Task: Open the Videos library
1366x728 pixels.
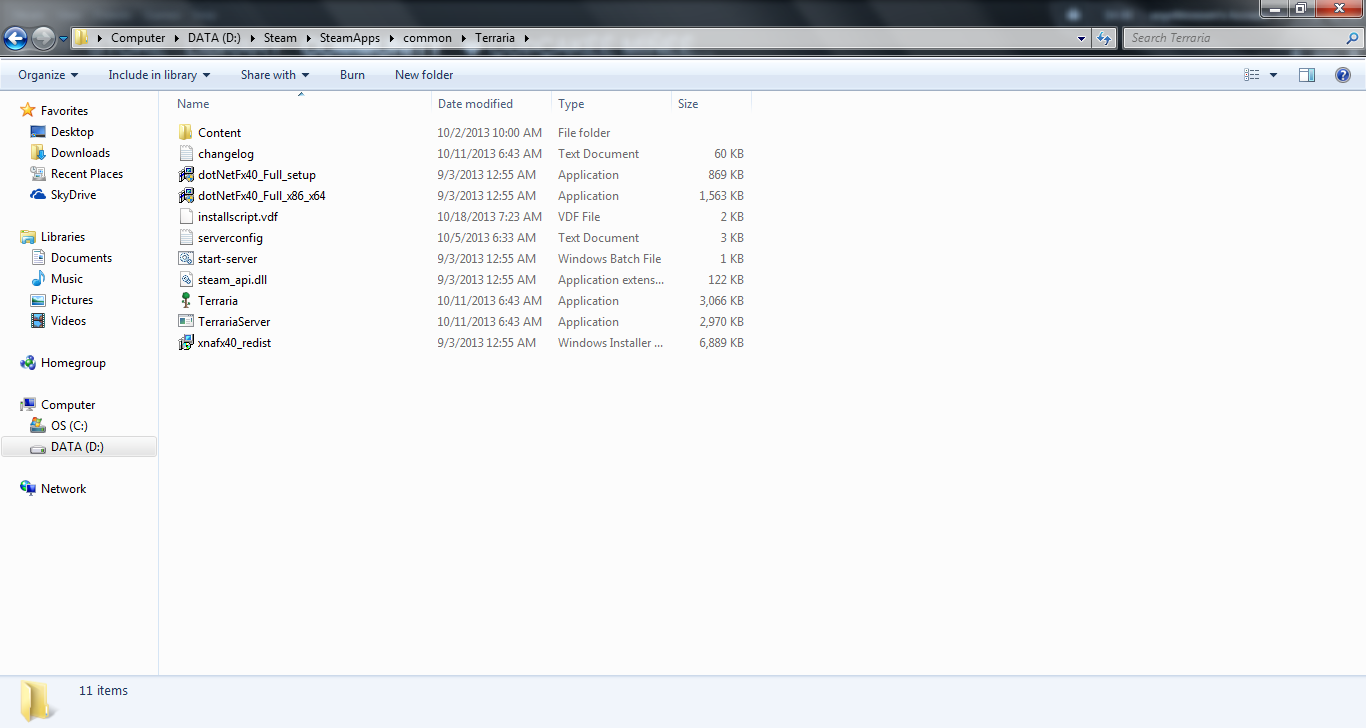Action: (68, 321)
